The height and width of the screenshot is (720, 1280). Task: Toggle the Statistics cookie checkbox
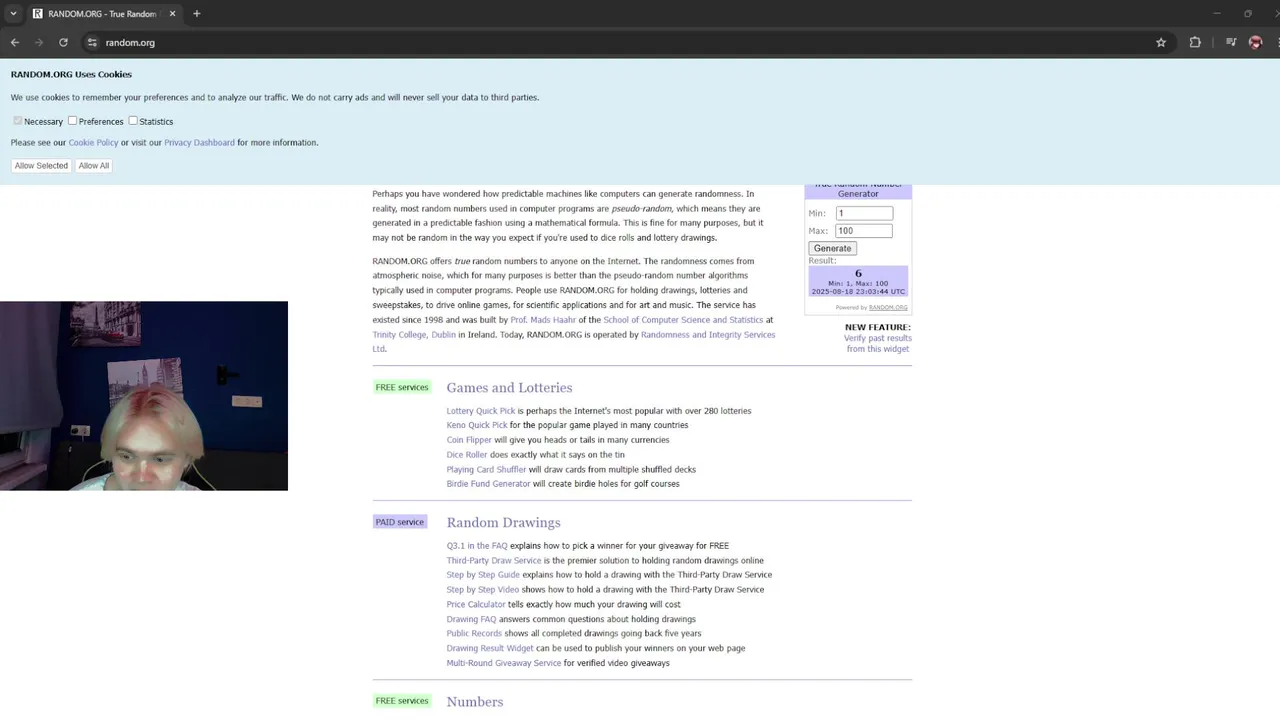[x=133, y=121]
